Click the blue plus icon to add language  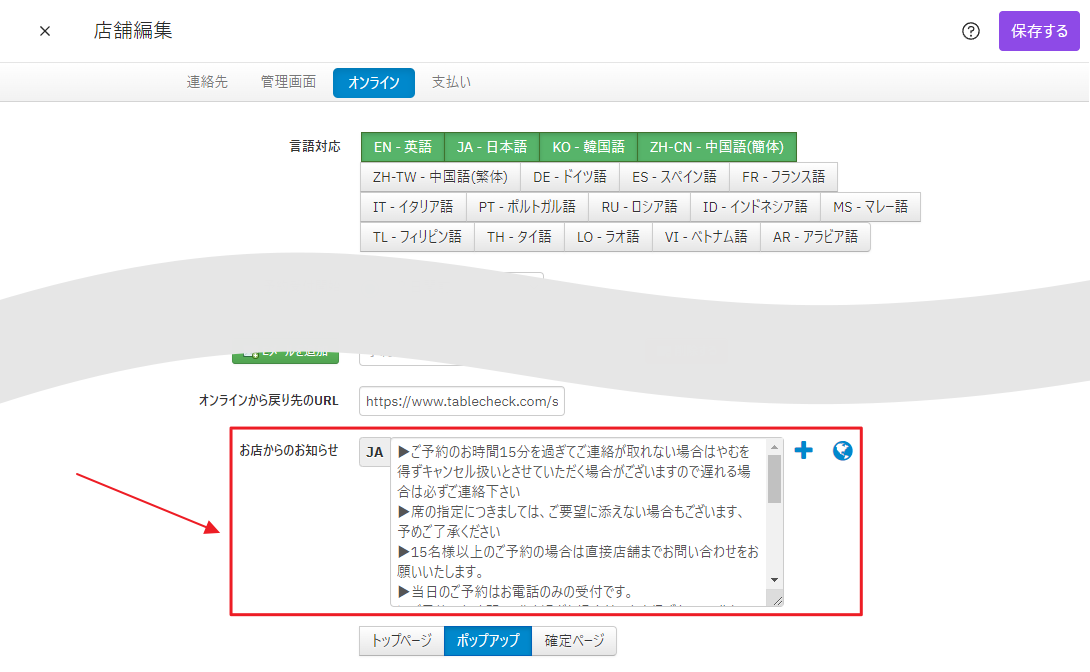(803, 451)
